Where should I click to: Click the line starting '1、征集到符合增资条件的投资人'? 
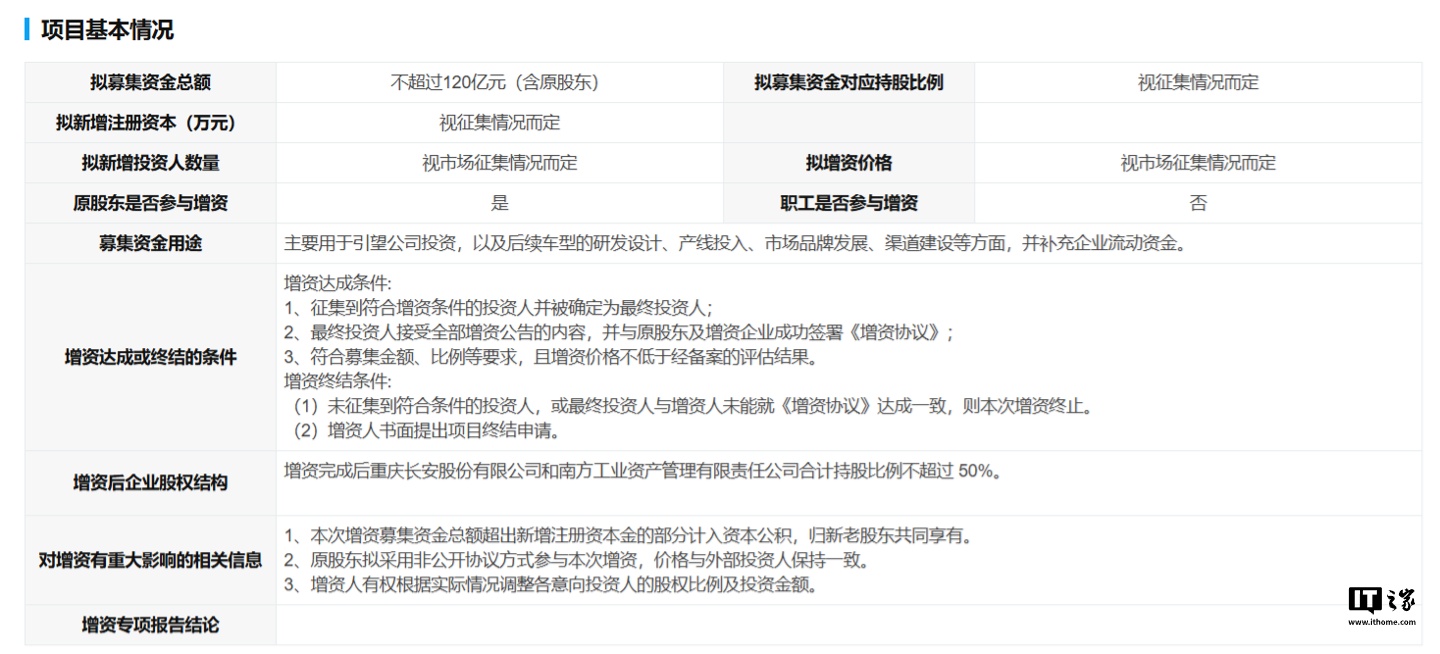[498, 308]
